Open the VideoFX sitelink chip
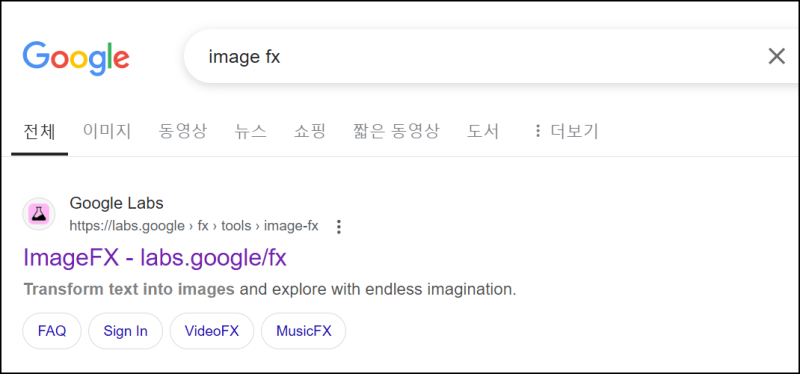The height and width of the screenshot is (374, 800). [x=212, y=331]
